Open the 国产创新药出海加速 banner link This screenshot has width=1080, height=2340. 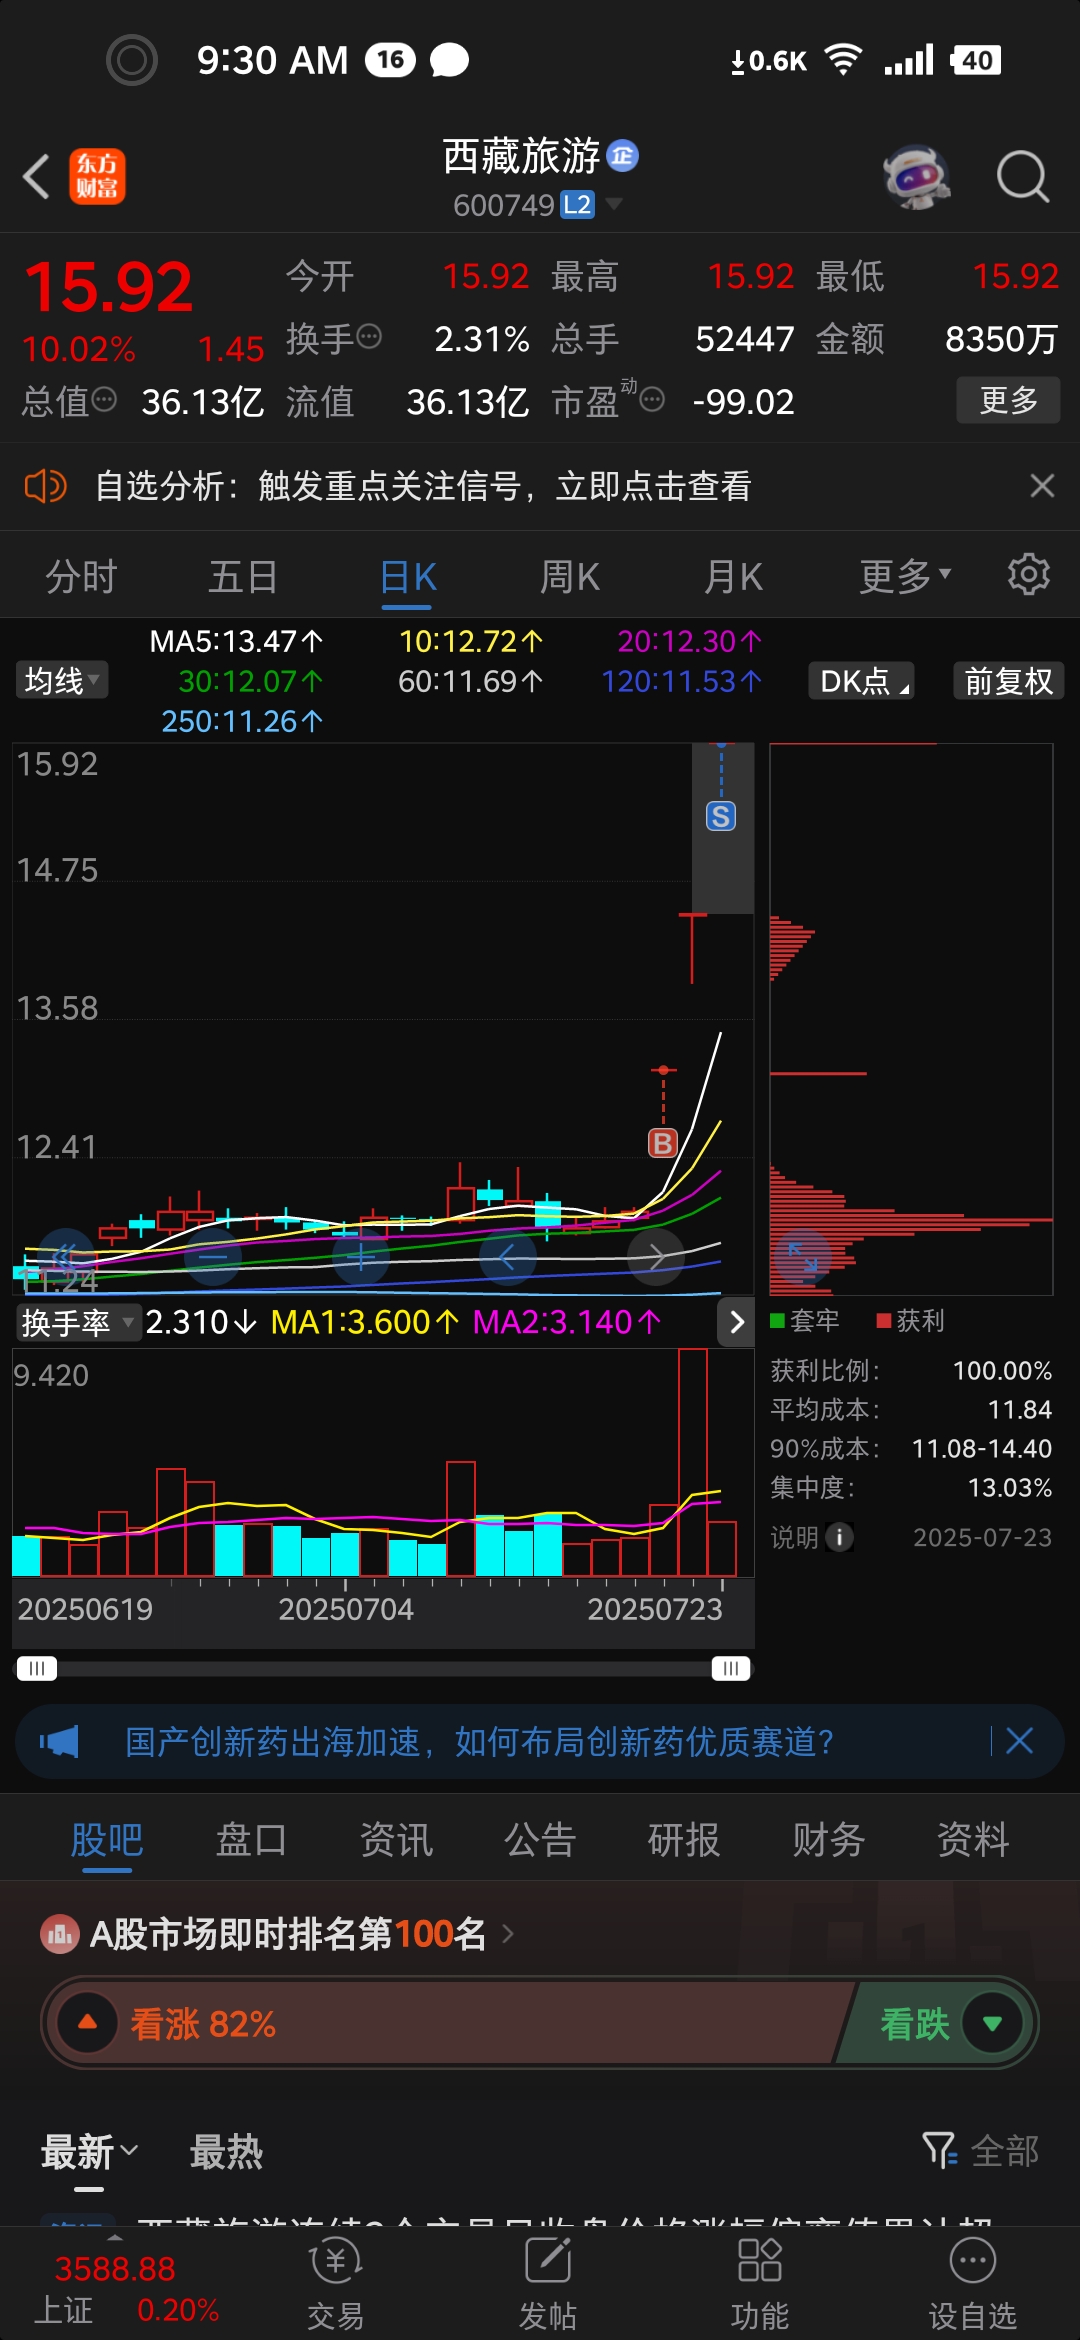[x=480, y=1742]
